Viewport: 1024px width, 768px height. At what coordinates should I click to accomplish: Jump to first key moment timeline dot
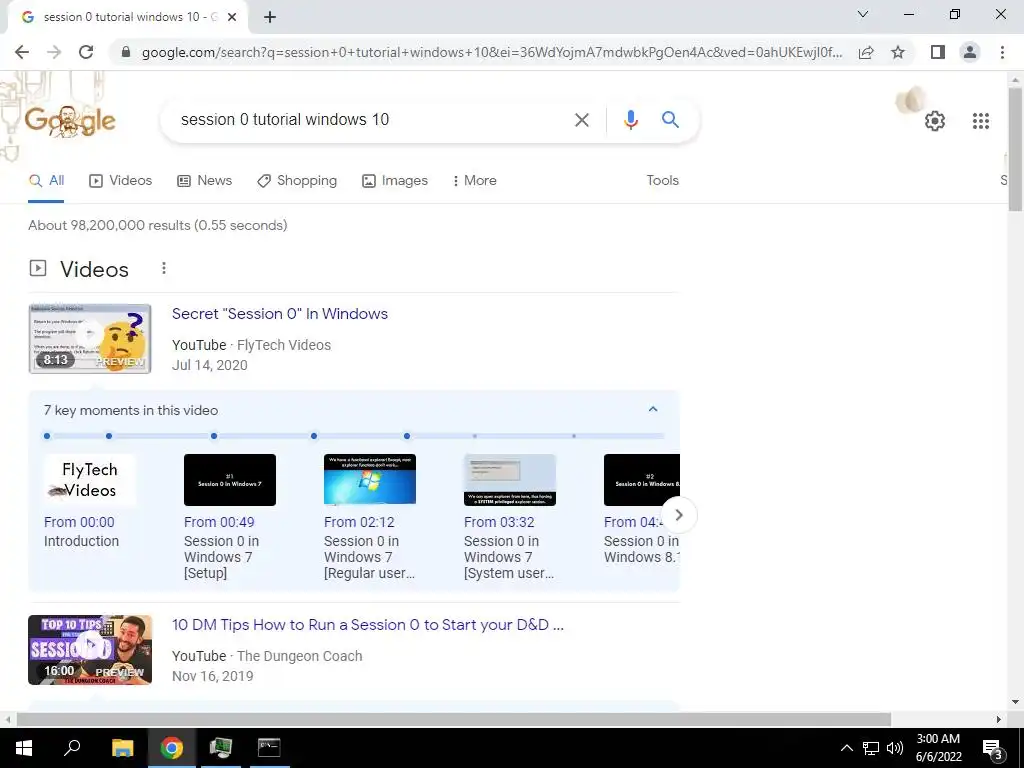coord(47,436)
